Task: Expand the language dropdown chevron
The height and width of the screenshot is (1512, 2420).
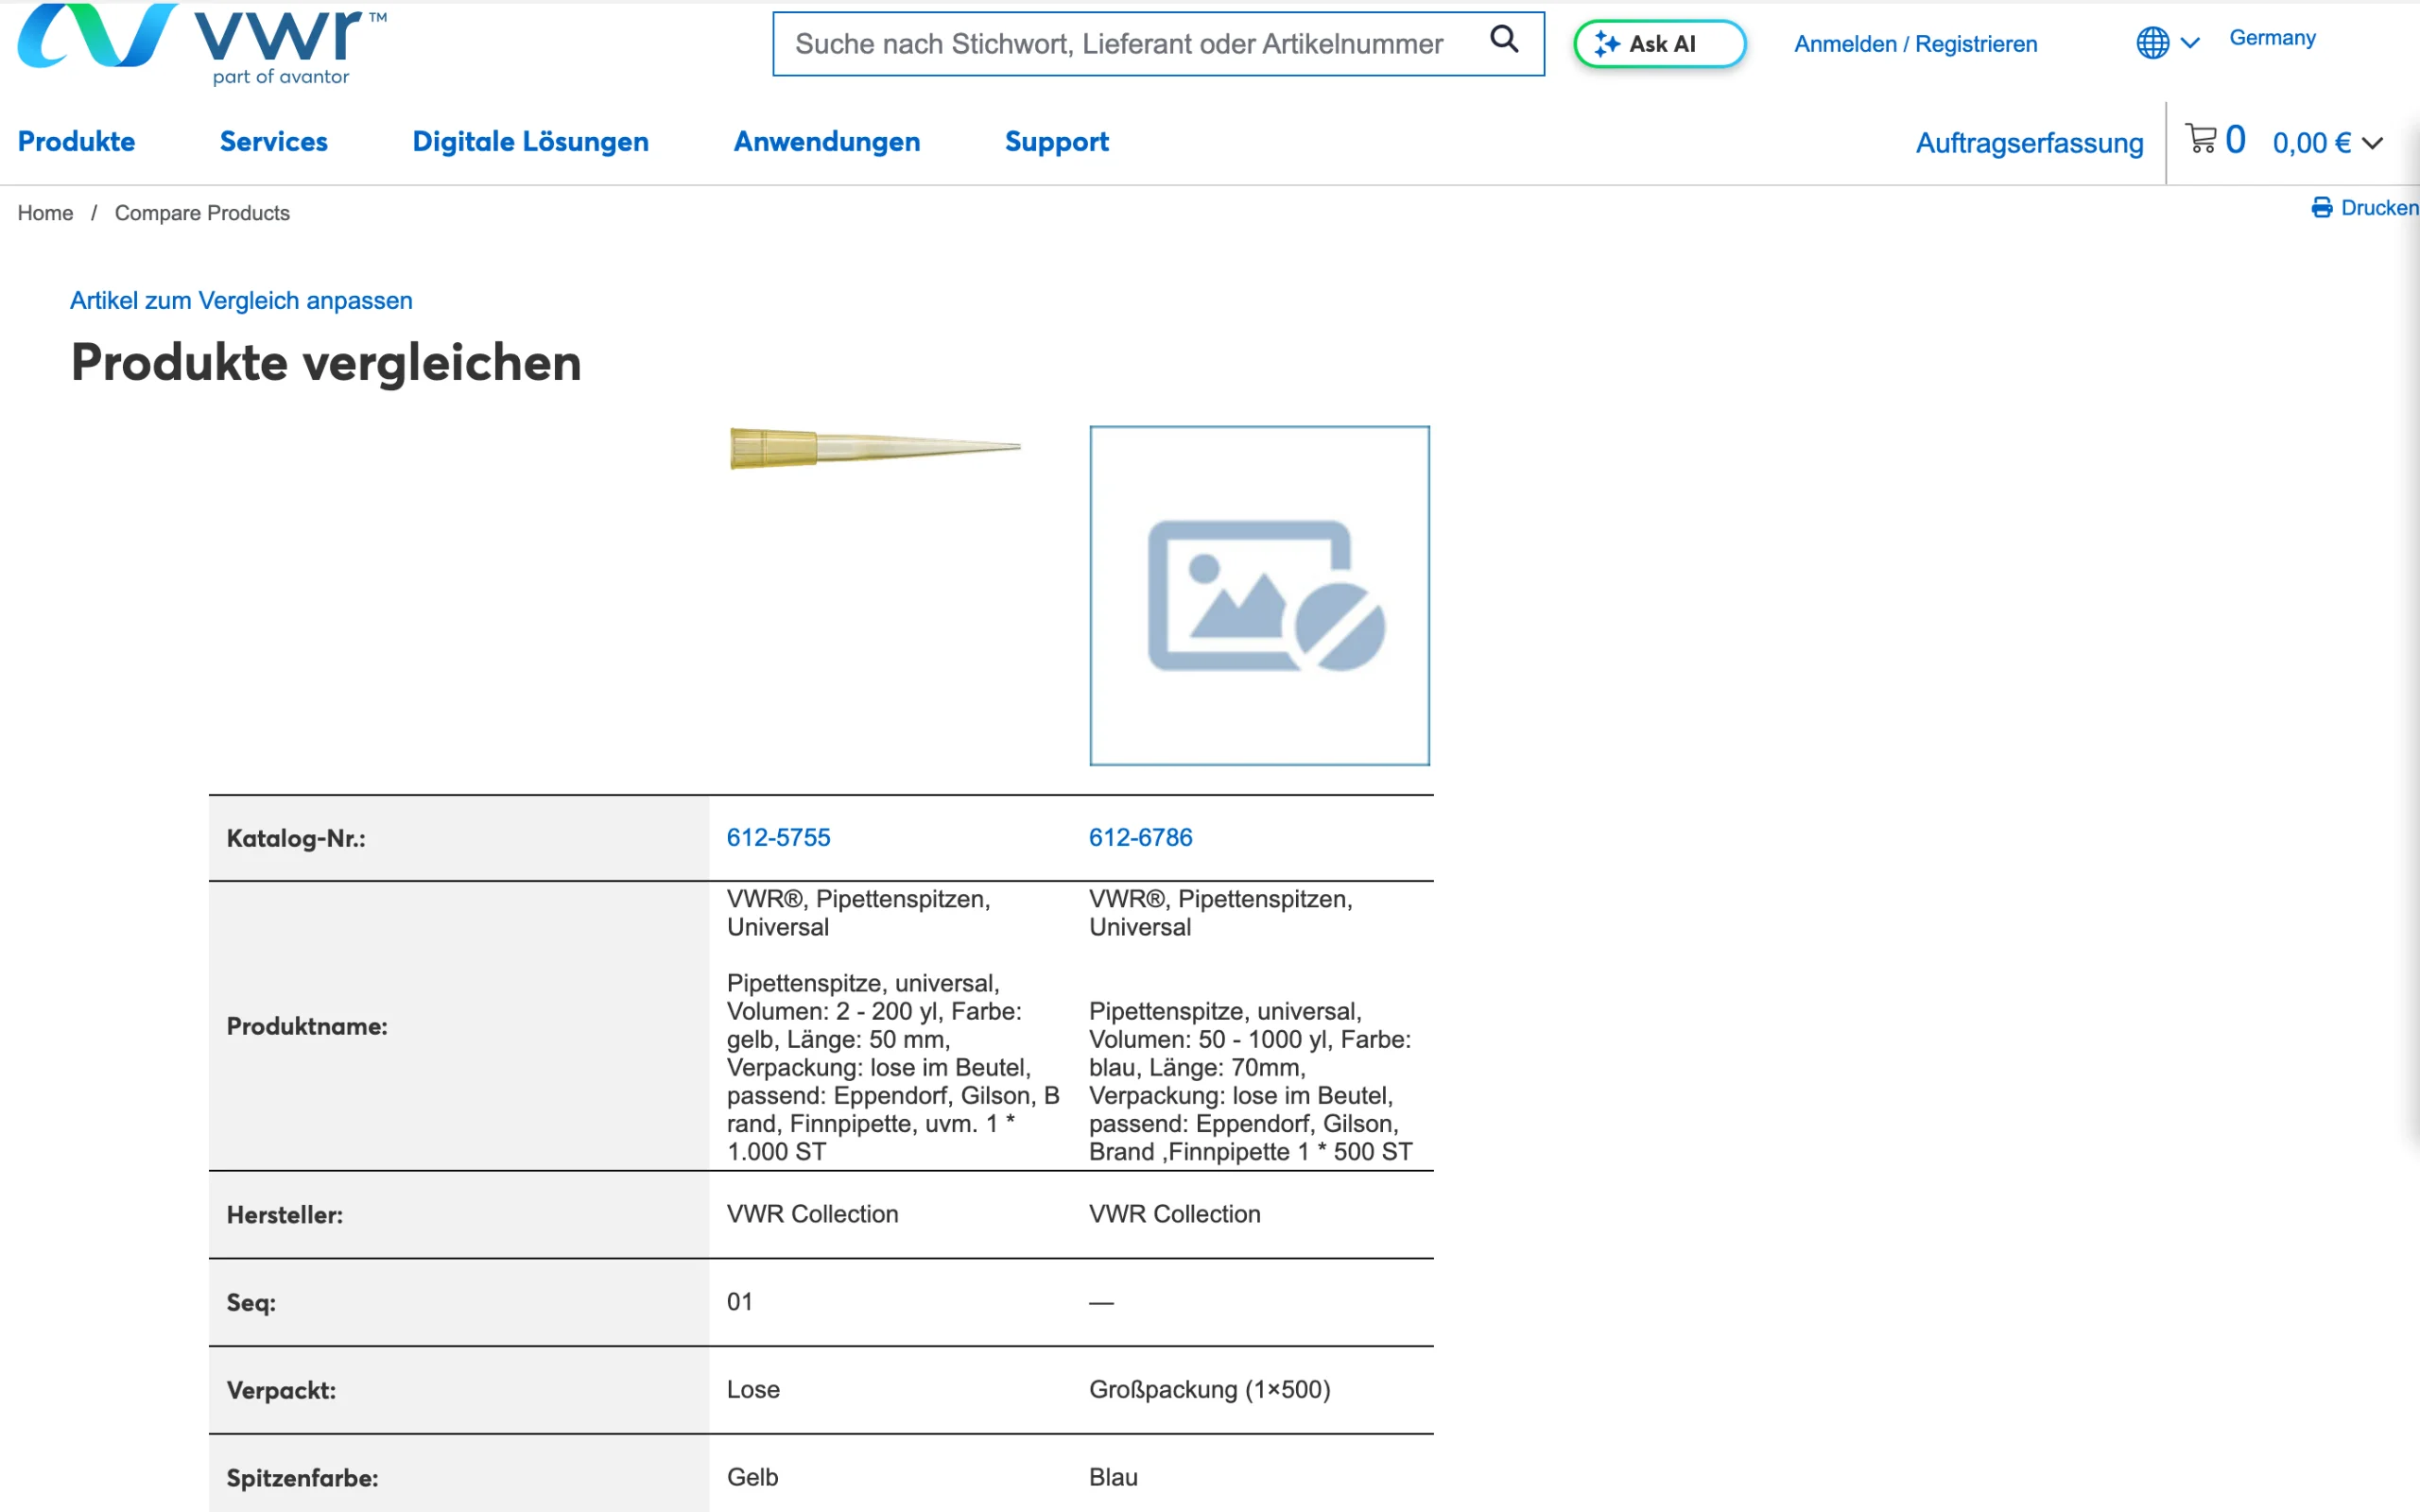Action: (2190, 43)
